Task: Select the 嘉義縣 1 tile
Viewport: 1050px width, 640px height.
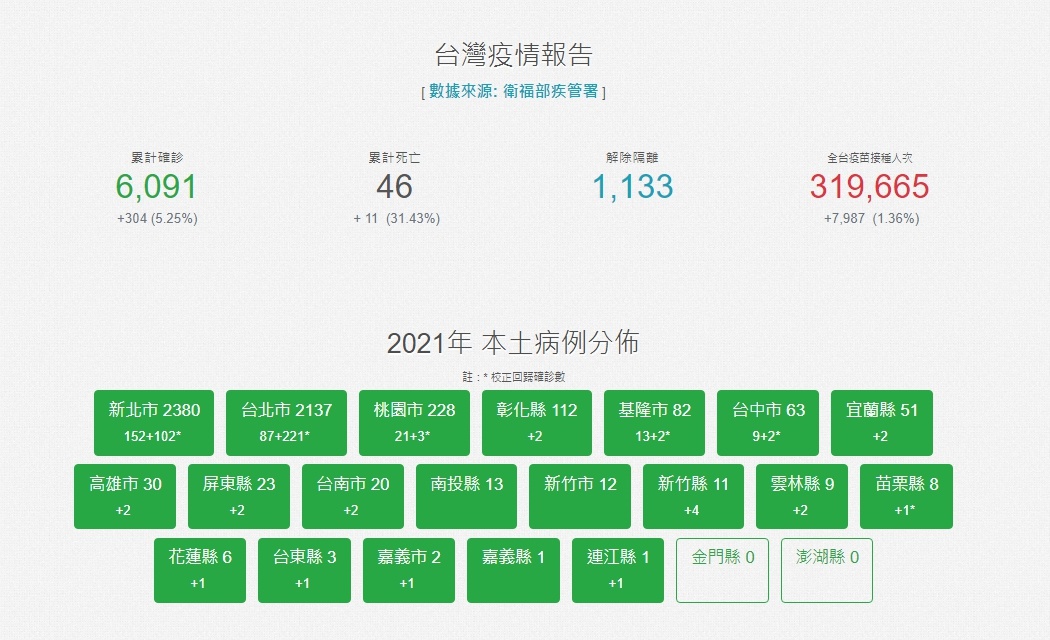Action: tap(514, 570)
